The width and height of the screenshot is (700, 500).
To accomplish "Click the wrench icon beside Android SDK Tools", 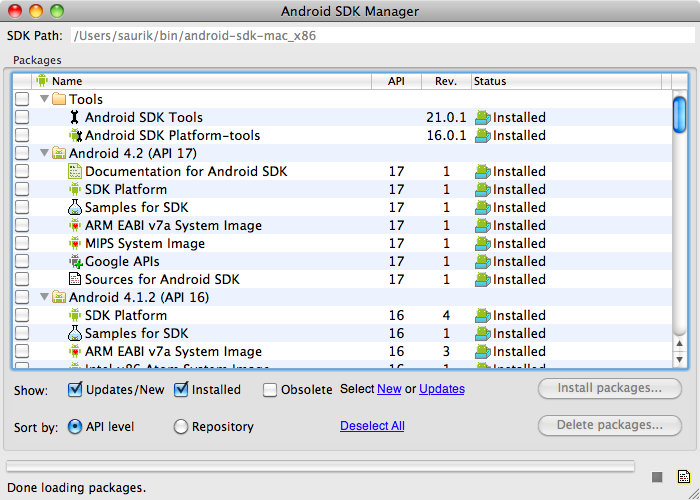I will (x=75, y=117).
